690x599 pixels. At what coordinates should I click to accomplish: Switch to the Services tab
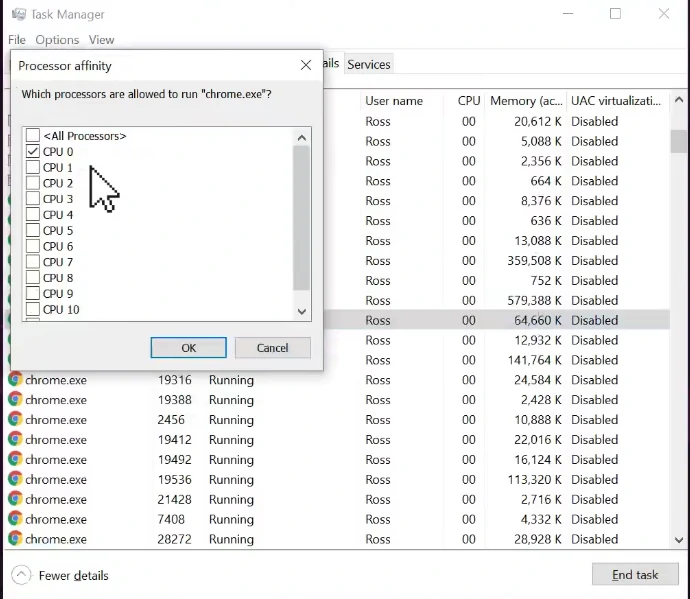[368, 64]
